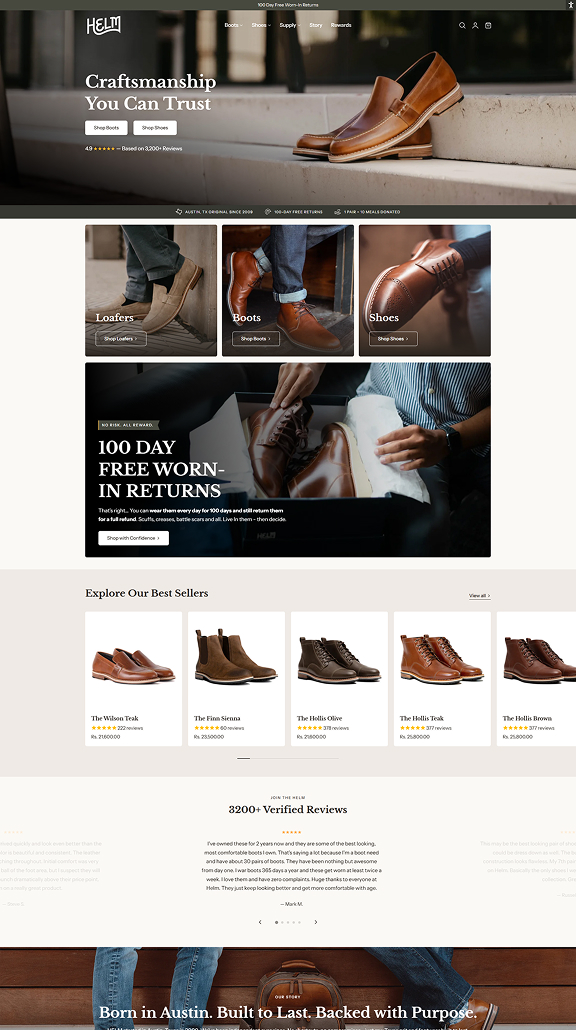Click the star rating on The Wilson Teak

(x=104, y=728)
